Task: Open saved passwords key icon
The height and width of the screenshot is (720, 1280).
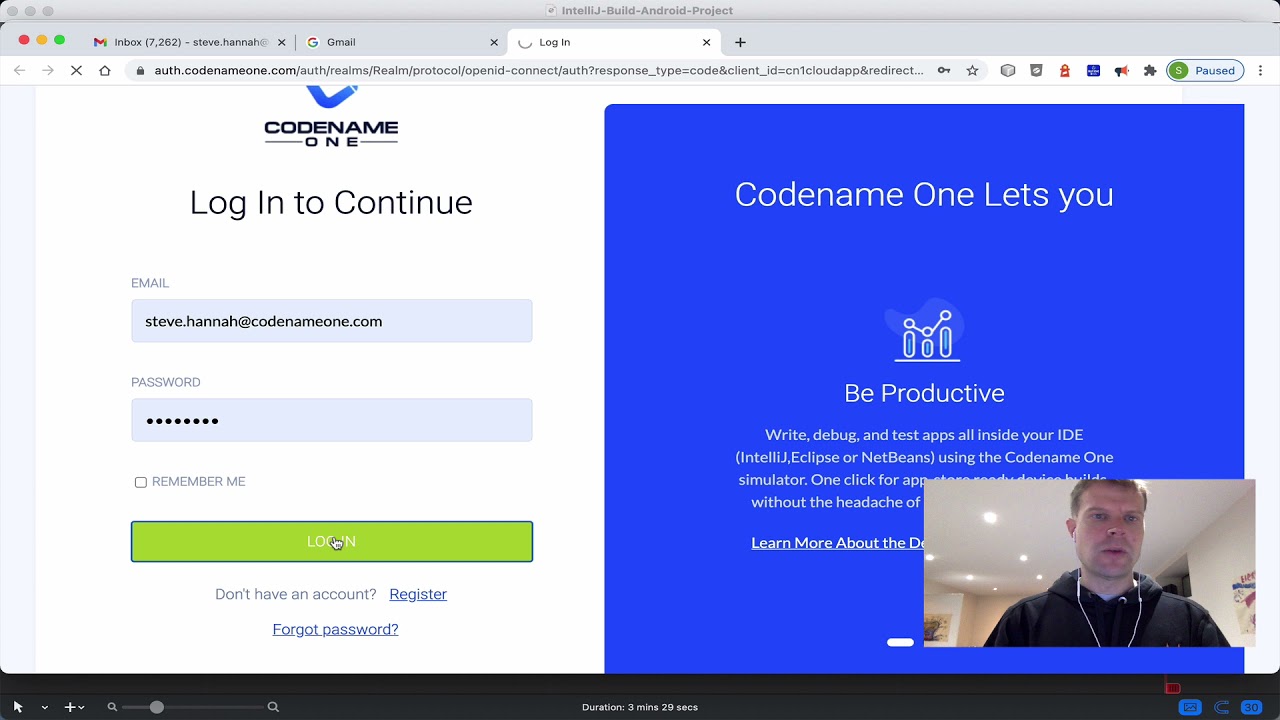Action: click(944, 71)
